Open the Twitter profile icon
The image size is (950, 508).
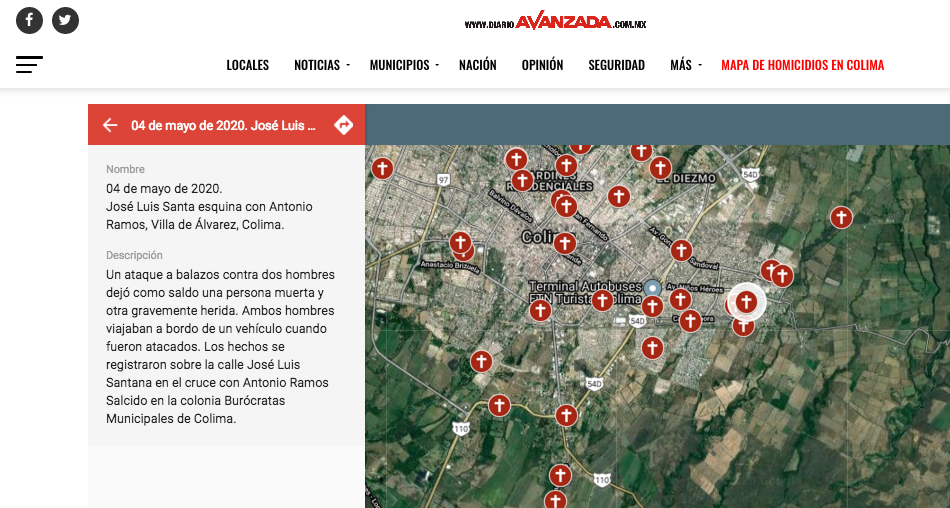click(x=65, y=20)
